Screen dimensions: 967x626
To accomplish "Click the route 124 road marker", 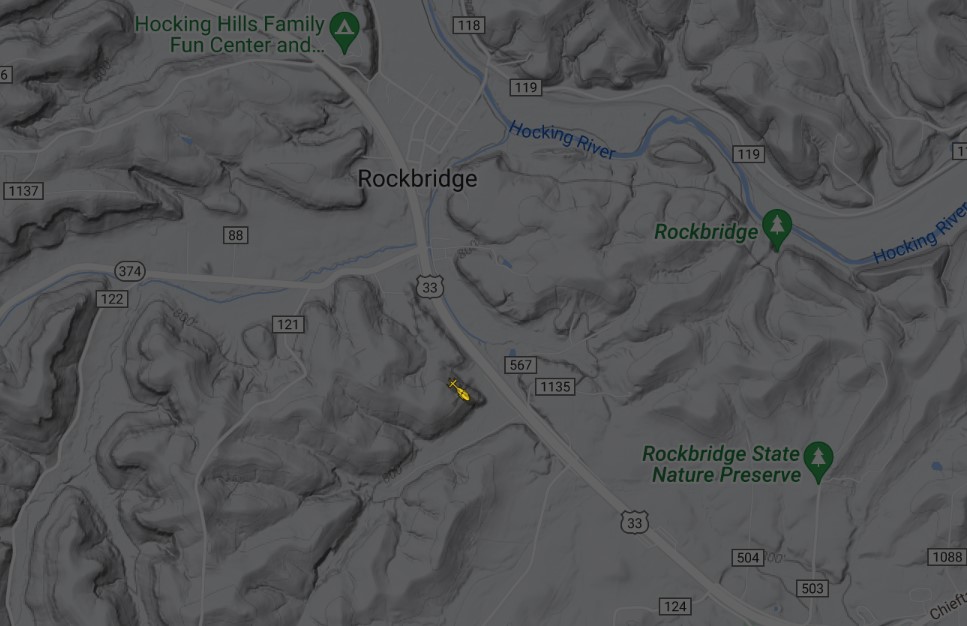I will [x=675, y=606].
